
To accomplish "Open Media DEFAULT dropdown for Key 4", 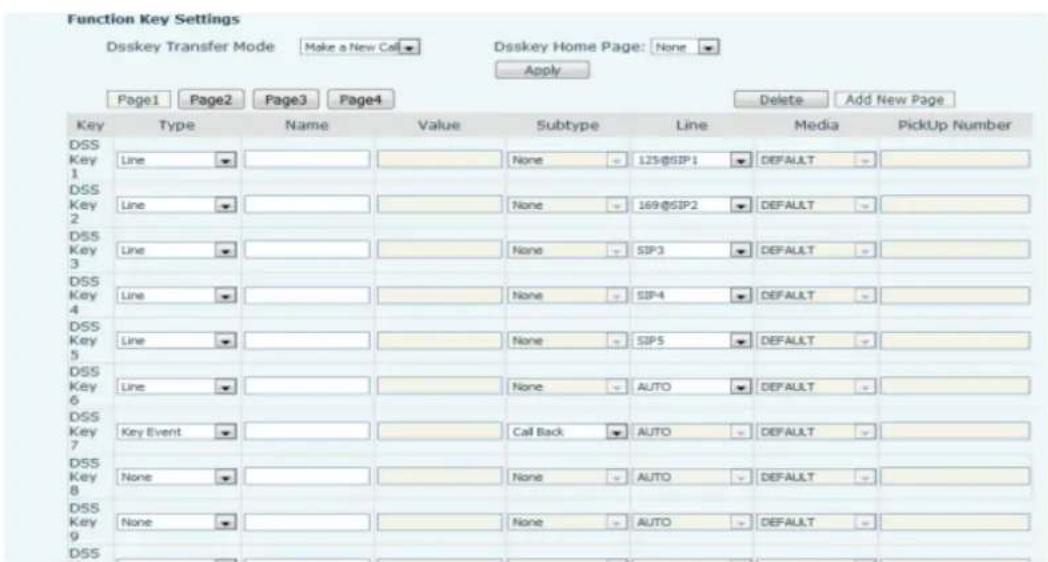I will pyautogui.click(x=816, y=295).
